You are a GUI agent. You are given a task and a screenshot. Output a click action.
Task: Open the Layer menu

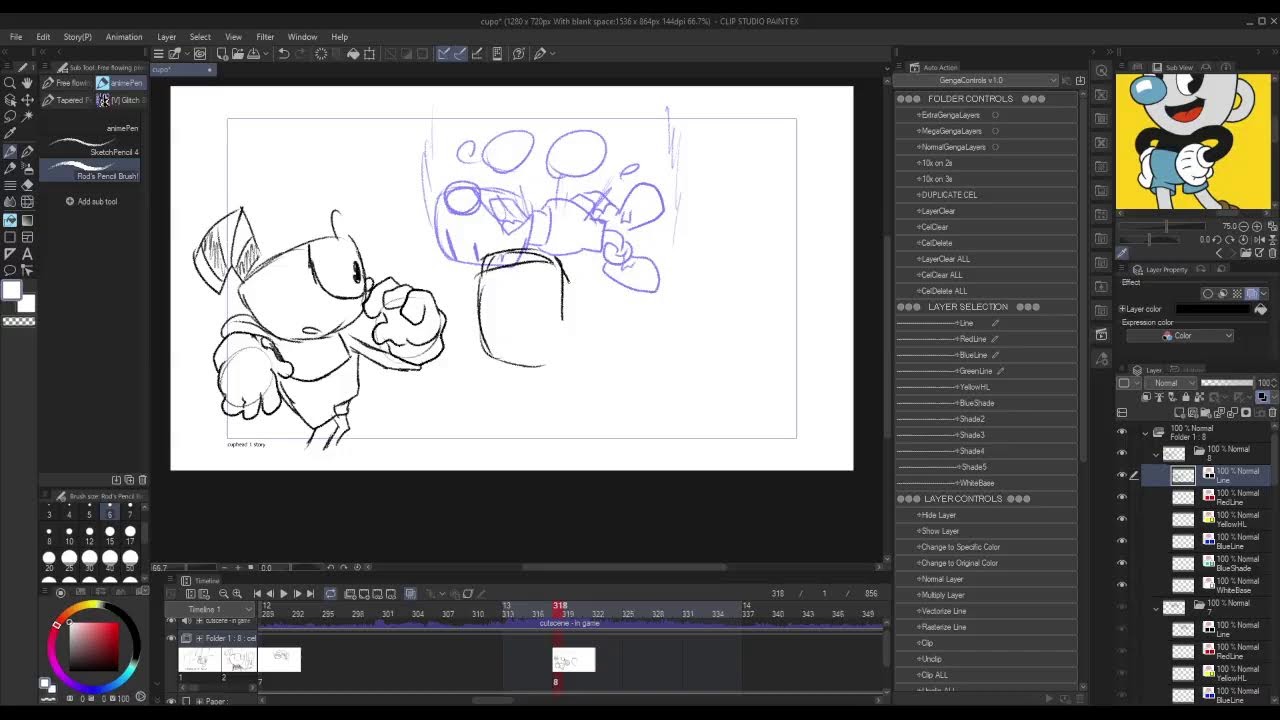166,37
